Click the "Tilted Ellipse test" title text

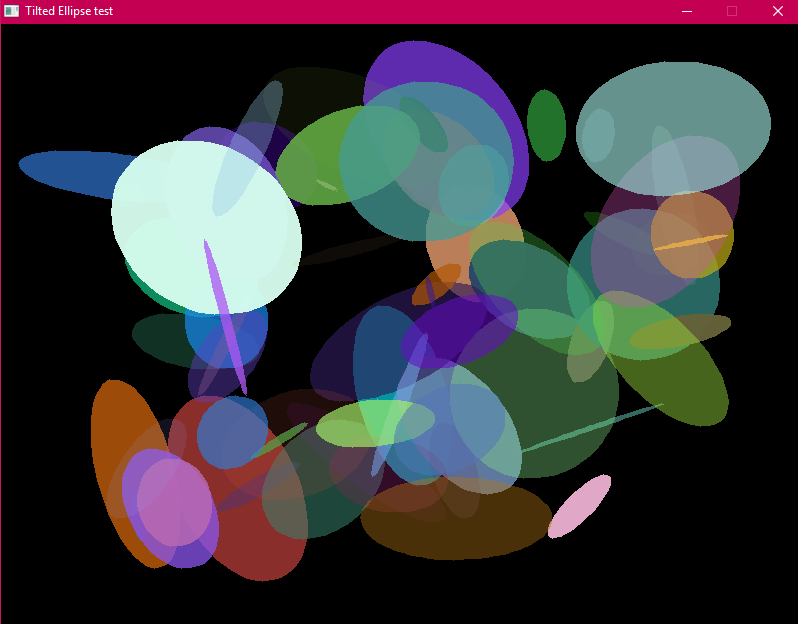(69, 11)
